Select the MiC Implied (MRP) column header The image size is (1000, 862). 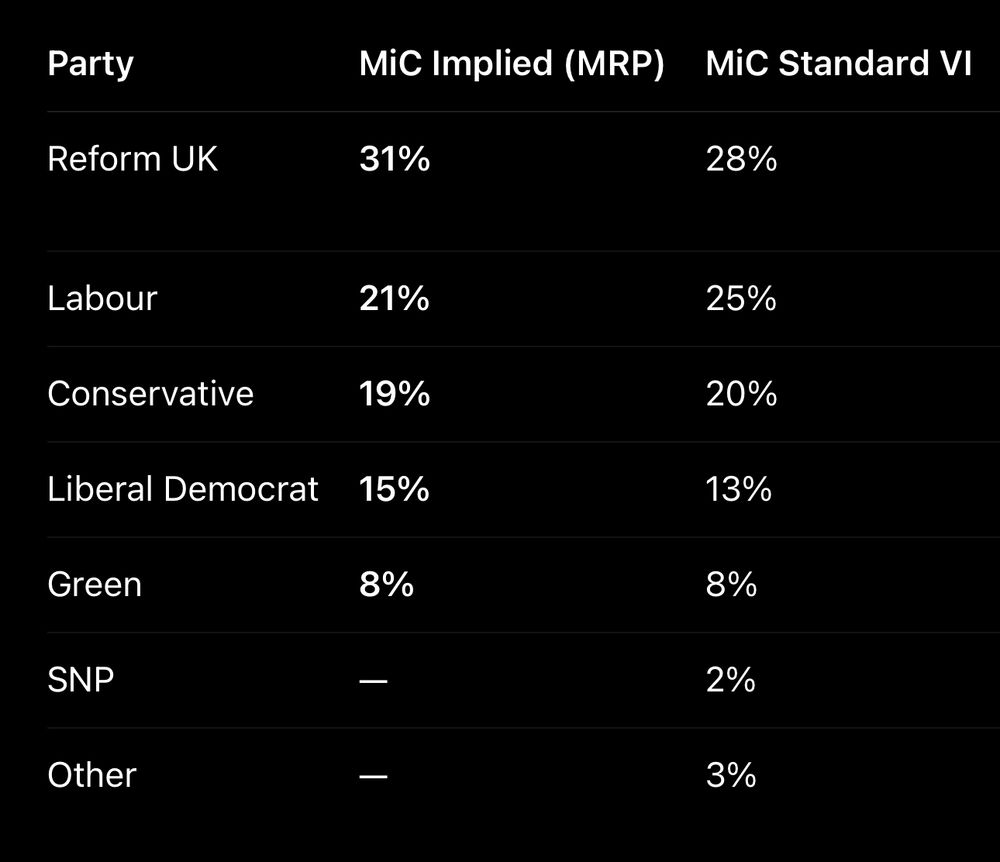pyautogui.click(x=511, y=64)
